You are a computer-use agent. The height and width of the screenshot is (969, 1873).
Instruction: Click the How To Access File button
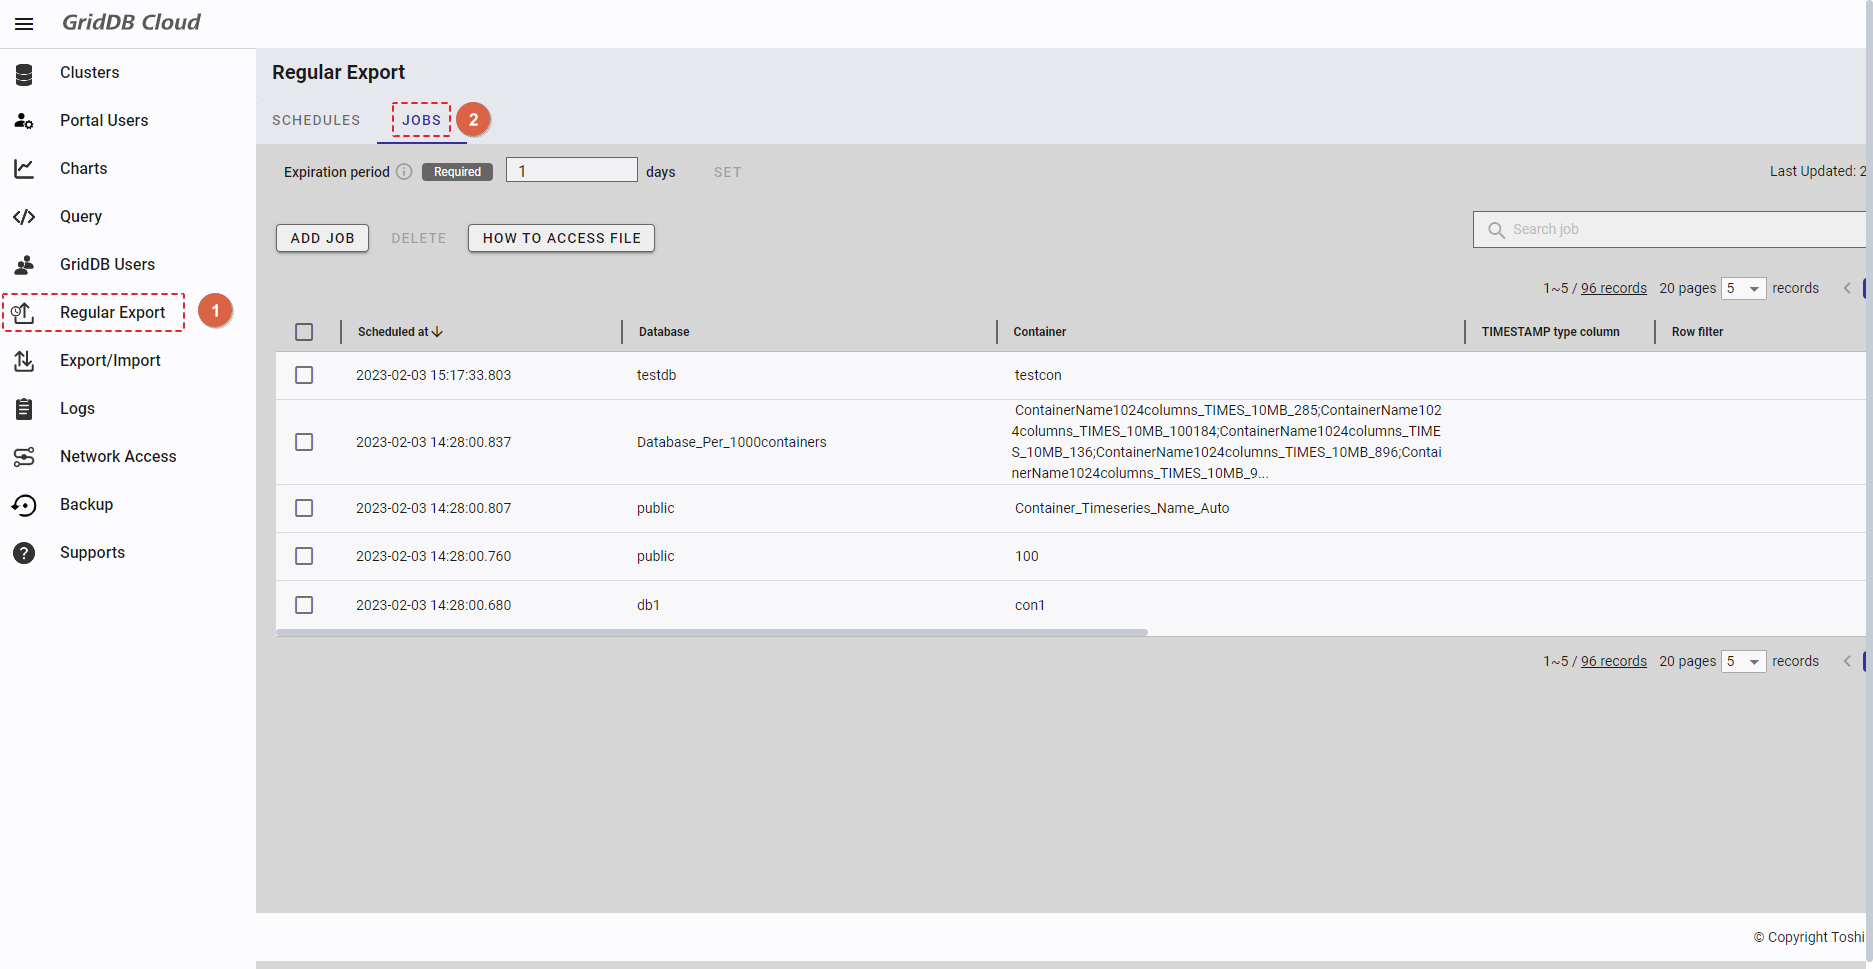[x=561, y=238]
